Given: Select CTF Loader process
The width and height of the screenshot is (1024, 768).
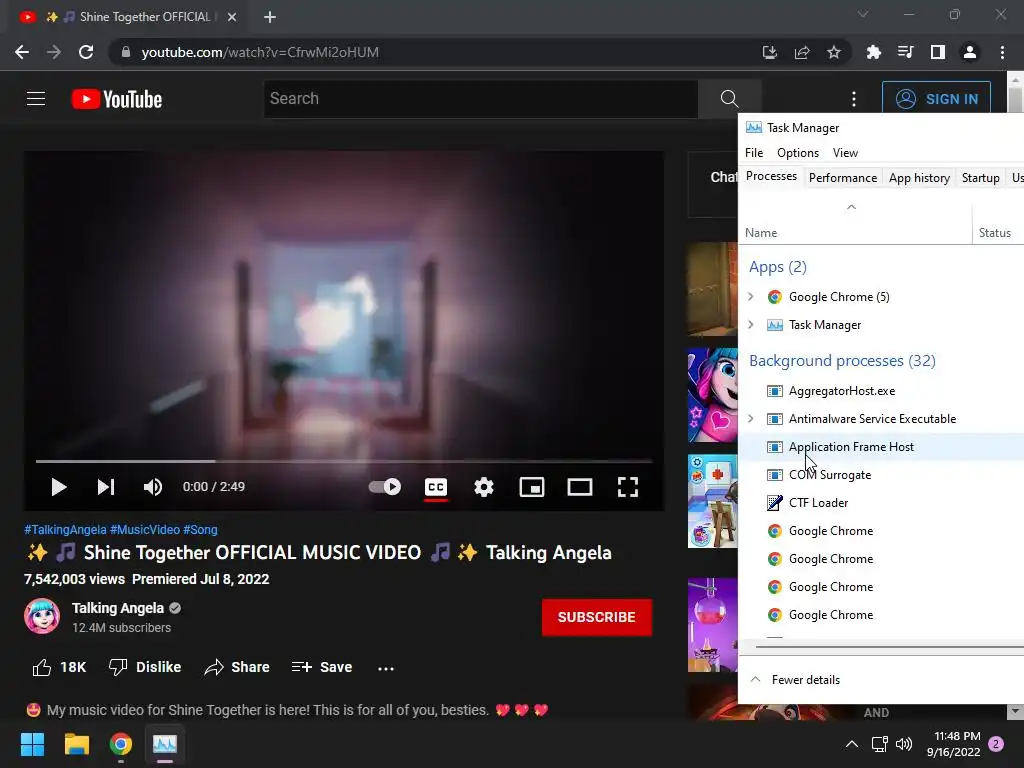Looking at the screenshot, I should (881, 503).
